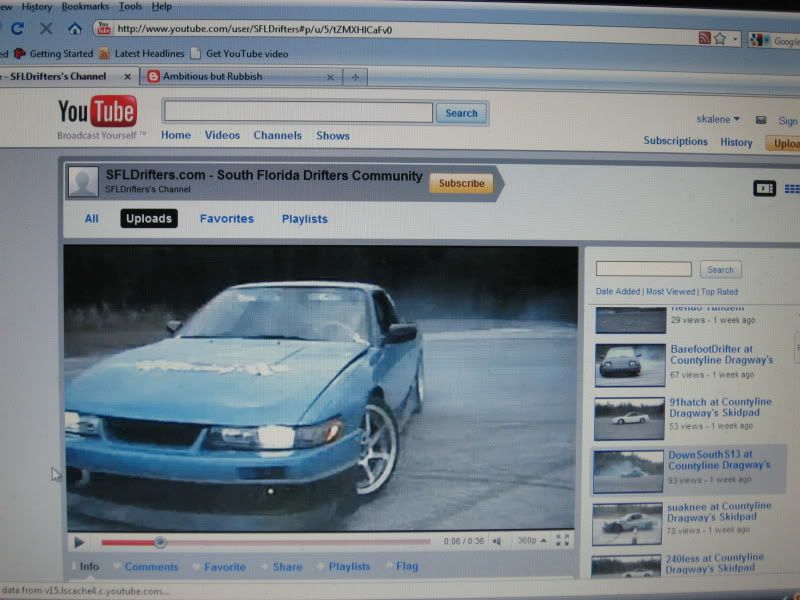Open the Videos navigation link
Viewport: 800px width, 600px height.
pyautogui.click(x=222, y=135)
